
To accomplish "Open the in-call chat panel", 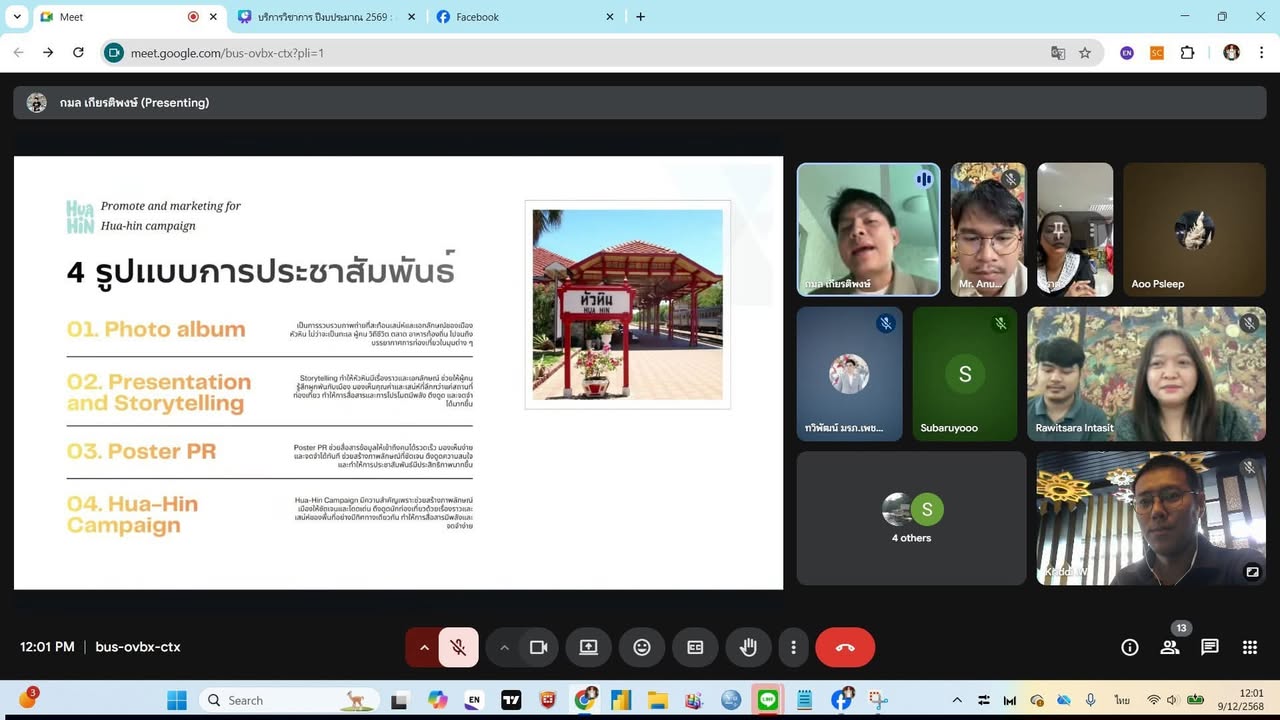I will click(x=1210, y=648).
